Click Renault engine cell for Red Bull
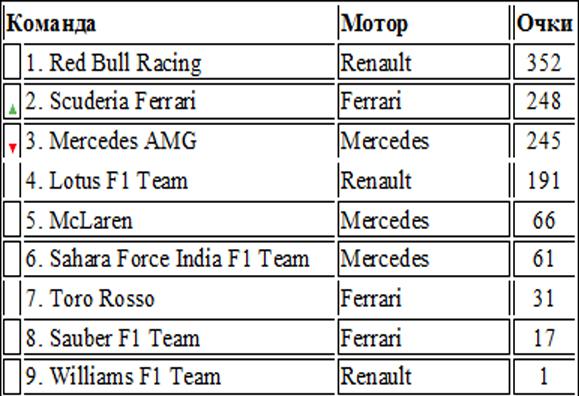The width and height of the screenshot is (579, 396). click(424, 62)
